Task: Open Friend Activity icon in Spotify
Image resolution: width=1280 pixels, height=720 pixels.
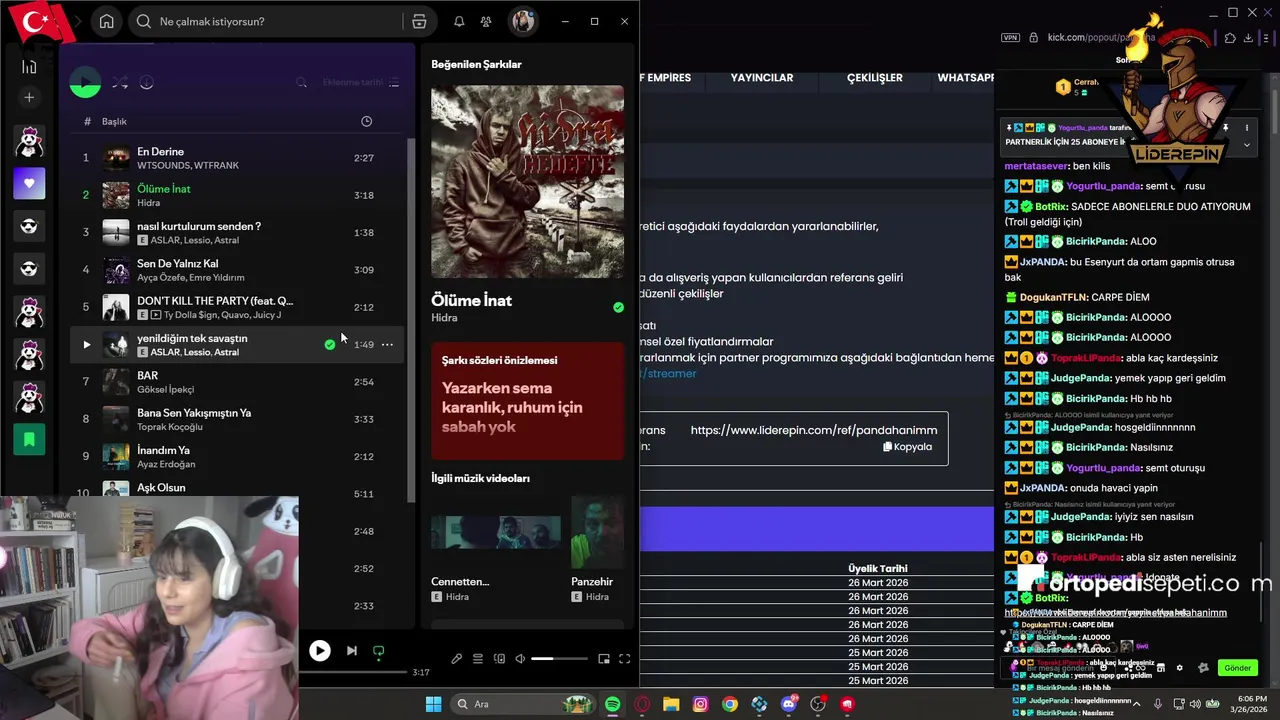Action: click(486, 21)
